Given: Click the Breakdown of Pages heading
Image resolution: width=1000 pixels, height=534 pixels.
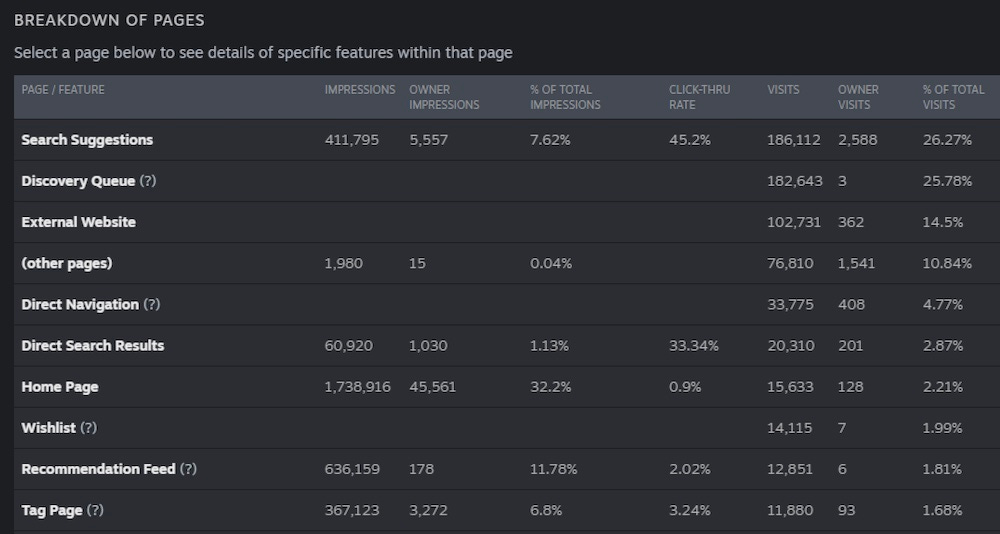Looking at the screenshot, I should [x=109, y=20].
